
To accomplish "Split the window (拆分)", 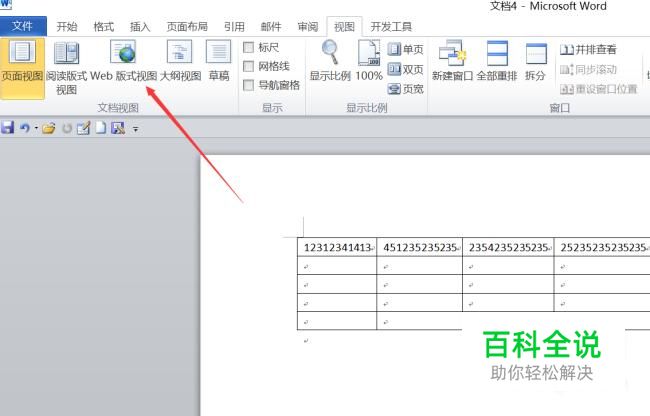I will (x=535, y=61).
